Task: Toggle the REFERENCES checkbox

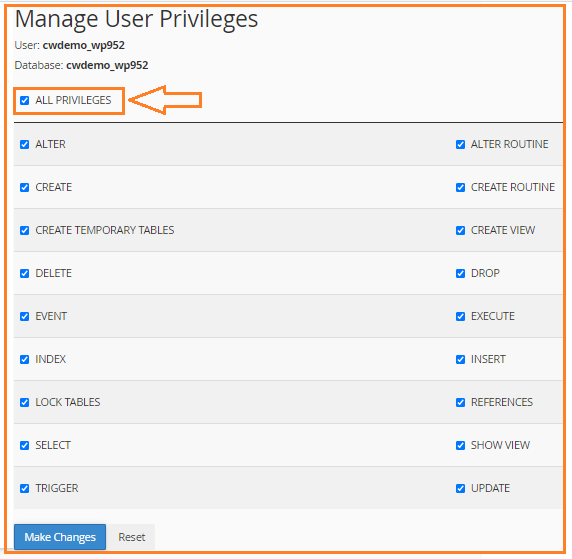Action: (460, 402)
